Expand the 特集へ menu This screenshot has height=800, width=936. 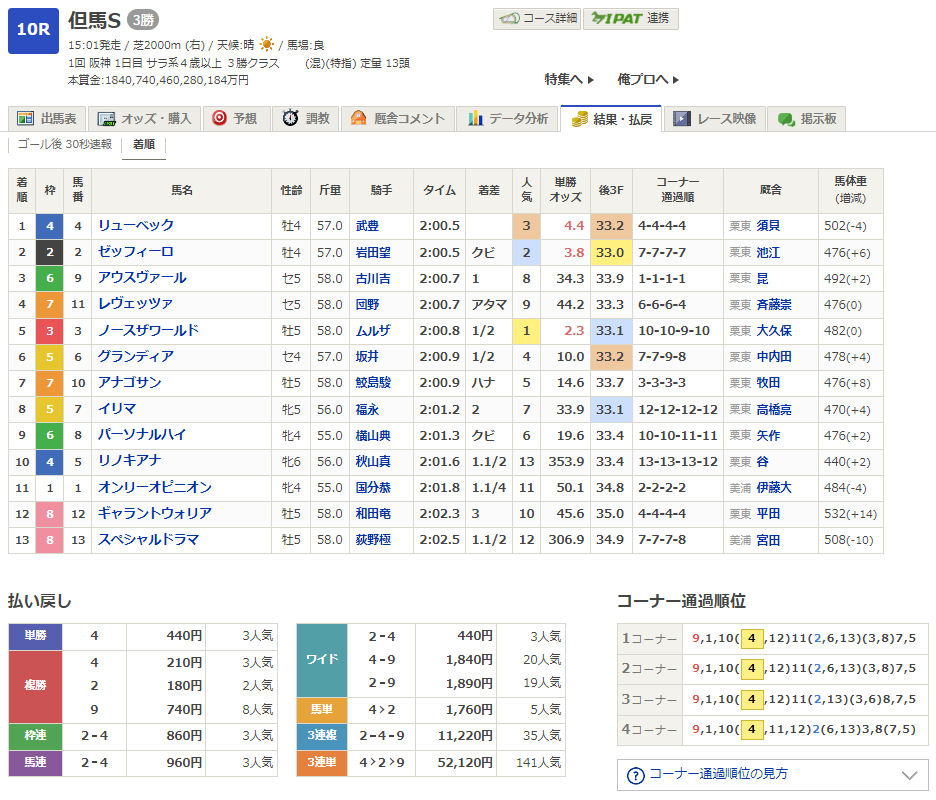pyautogui.click(x=569, y=79)
